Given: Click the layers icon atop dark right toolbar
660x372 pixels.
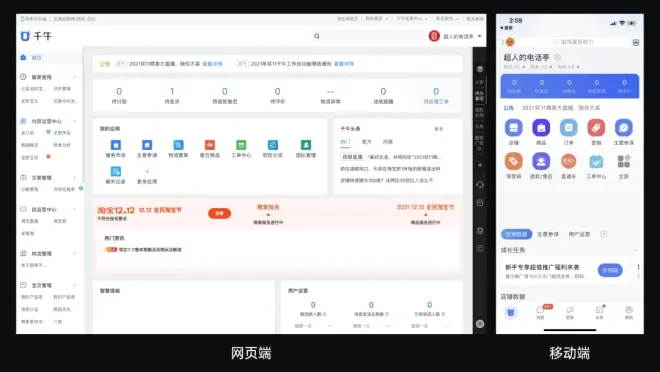Looking at the screenshot, I should (x=480, y=69).
